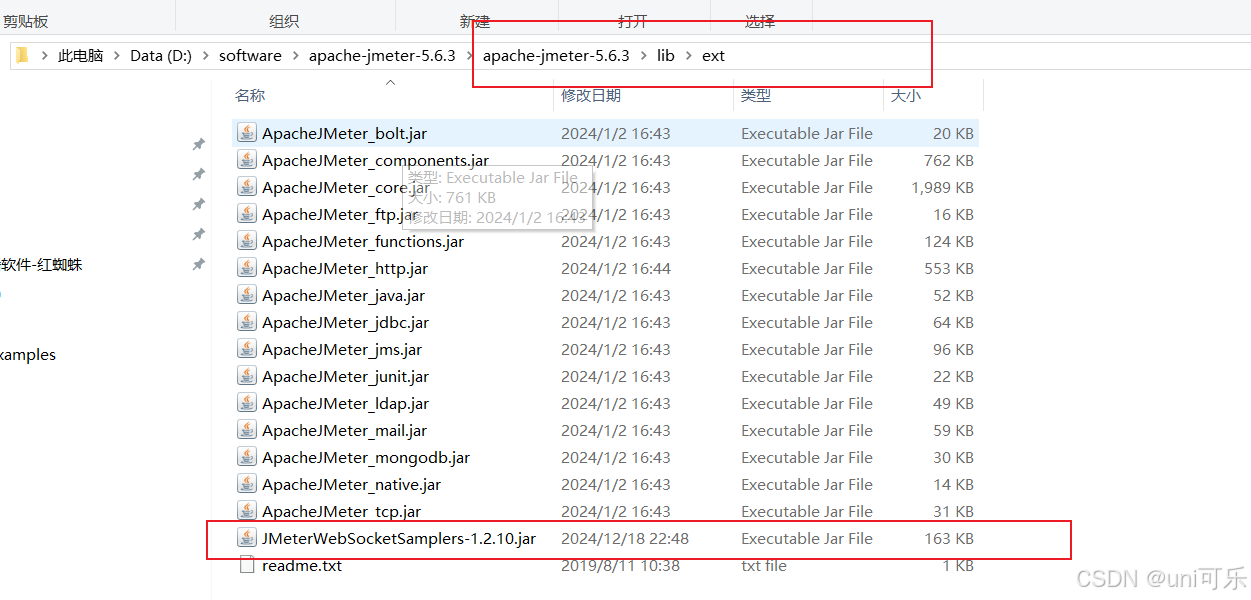This screenshot has height=600, width=1251.
Task: Sort files by the 类型 column header
Action: 755,95
